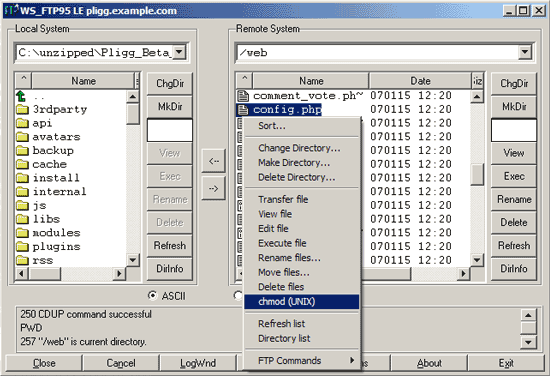550x376 pixels.
Task: Choose Delete files menu item
Action: coord(302,287)
